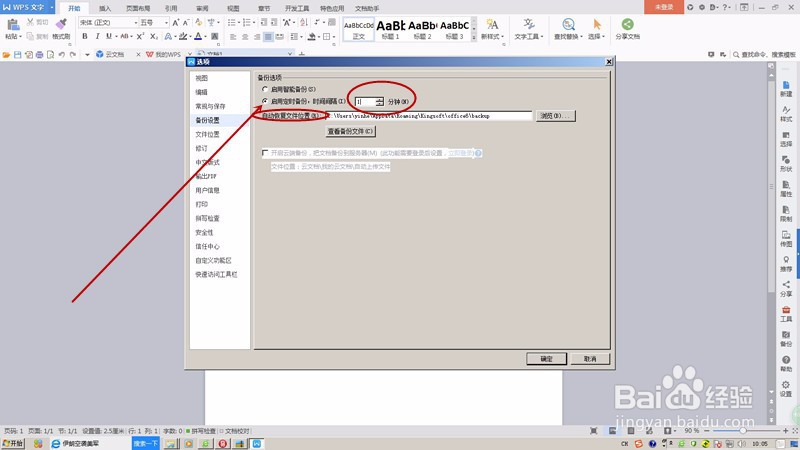Click the undo arrow in quick toolbar
The width and height of the screenshot is (800, 450).
(62, 54)
